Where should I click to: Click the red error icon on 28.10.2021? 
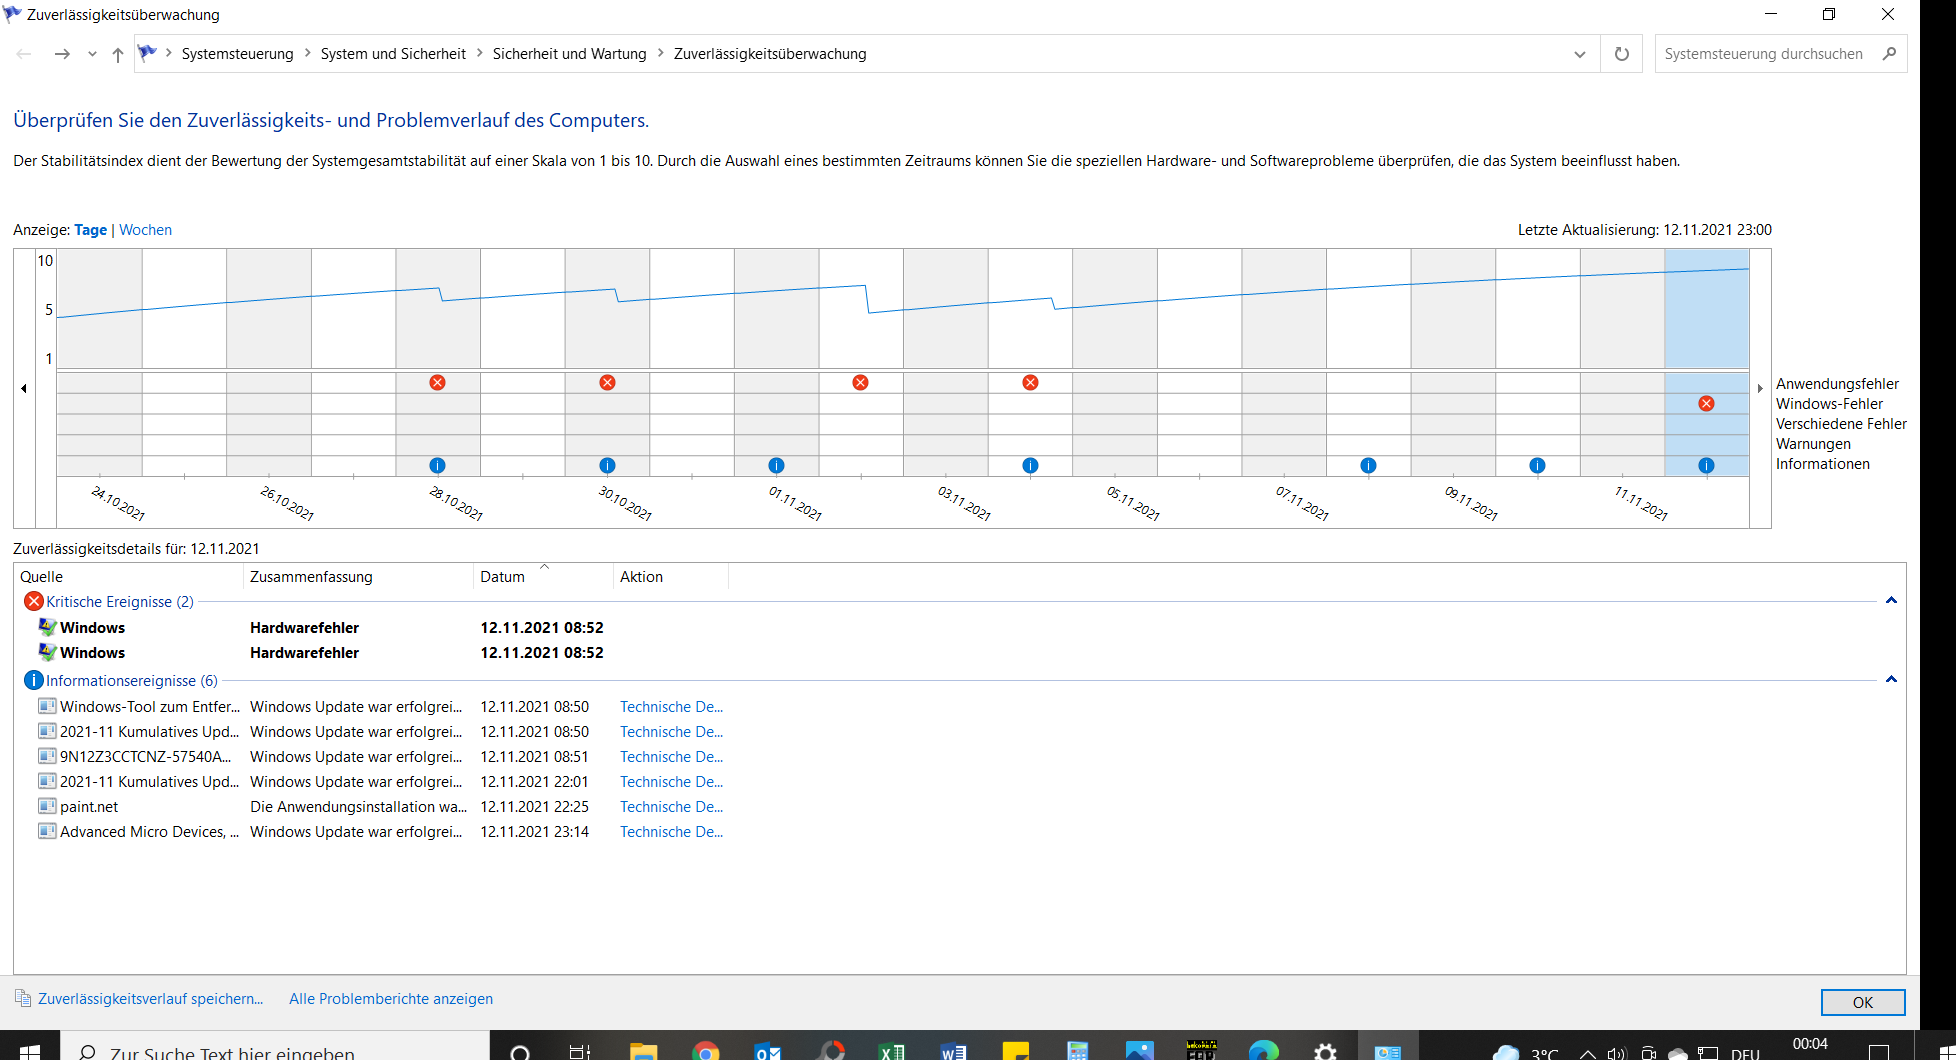coord(437,383)
